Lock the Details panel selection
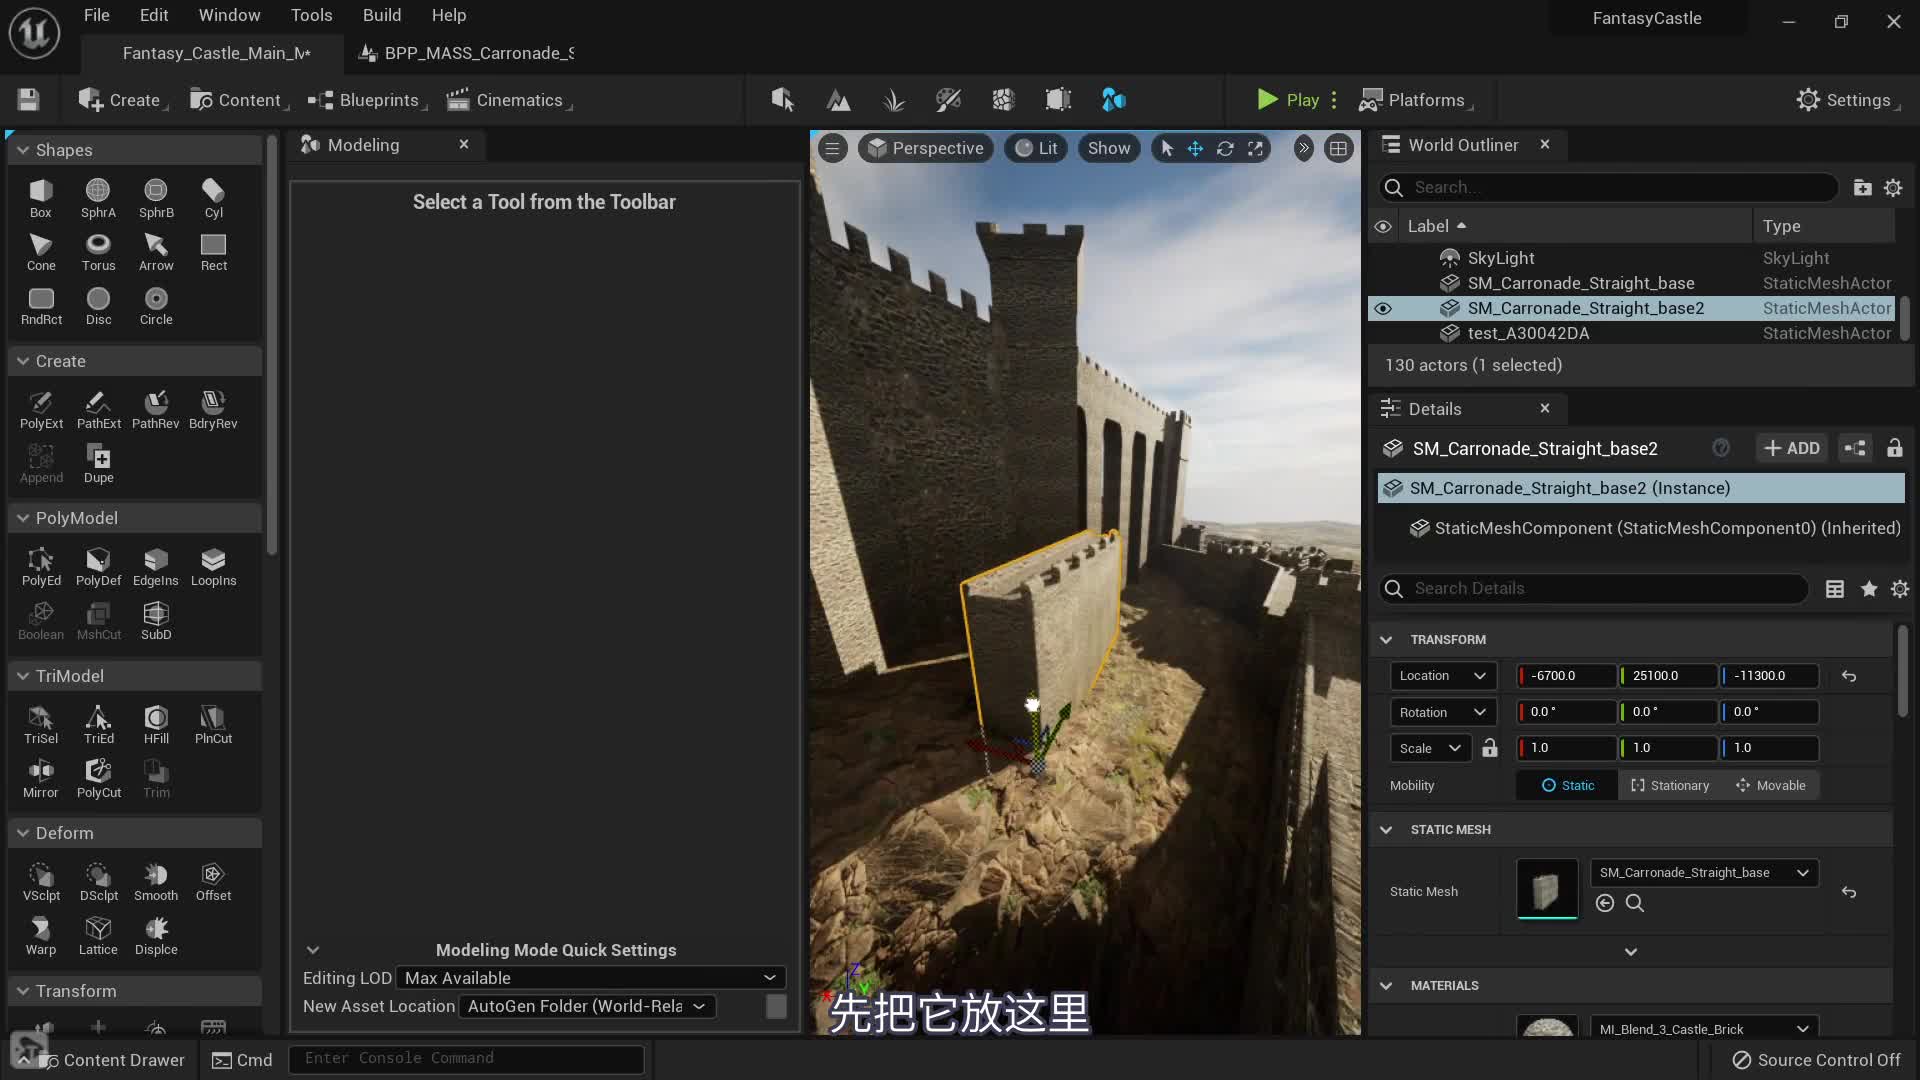Image resolution: width=1920 pixels, height=1080 pixels. coord(1894,448)
